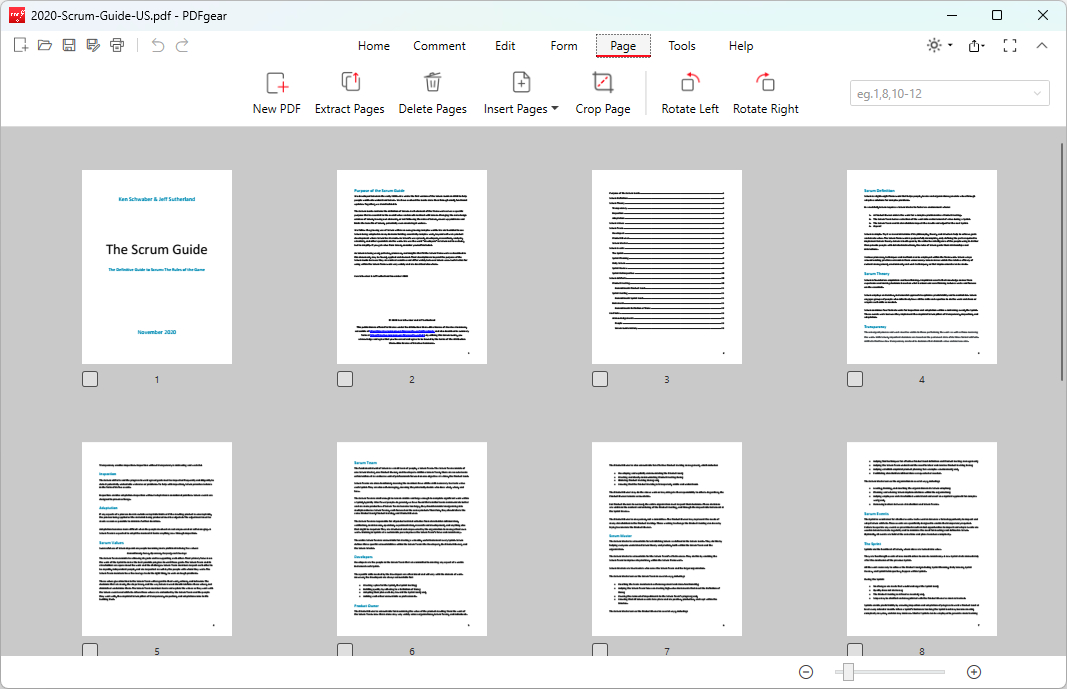Screen dimensions: 1067x689
Task: Tick the checkbox under page 2
Action: 345,379
